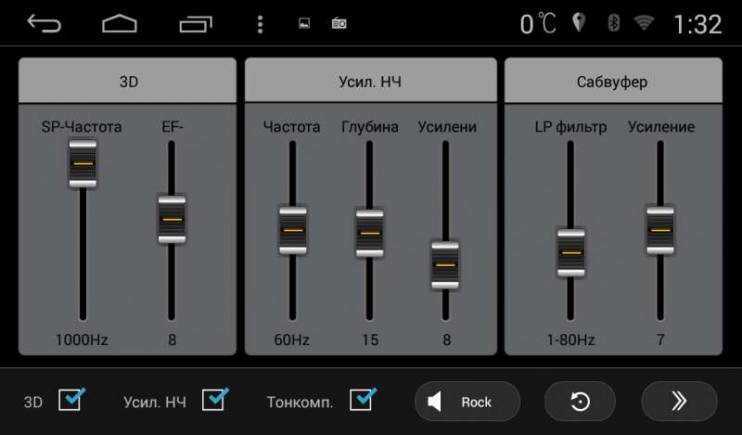
Task: Tap the Bluetooth status icon
Action: click(614, 23)
